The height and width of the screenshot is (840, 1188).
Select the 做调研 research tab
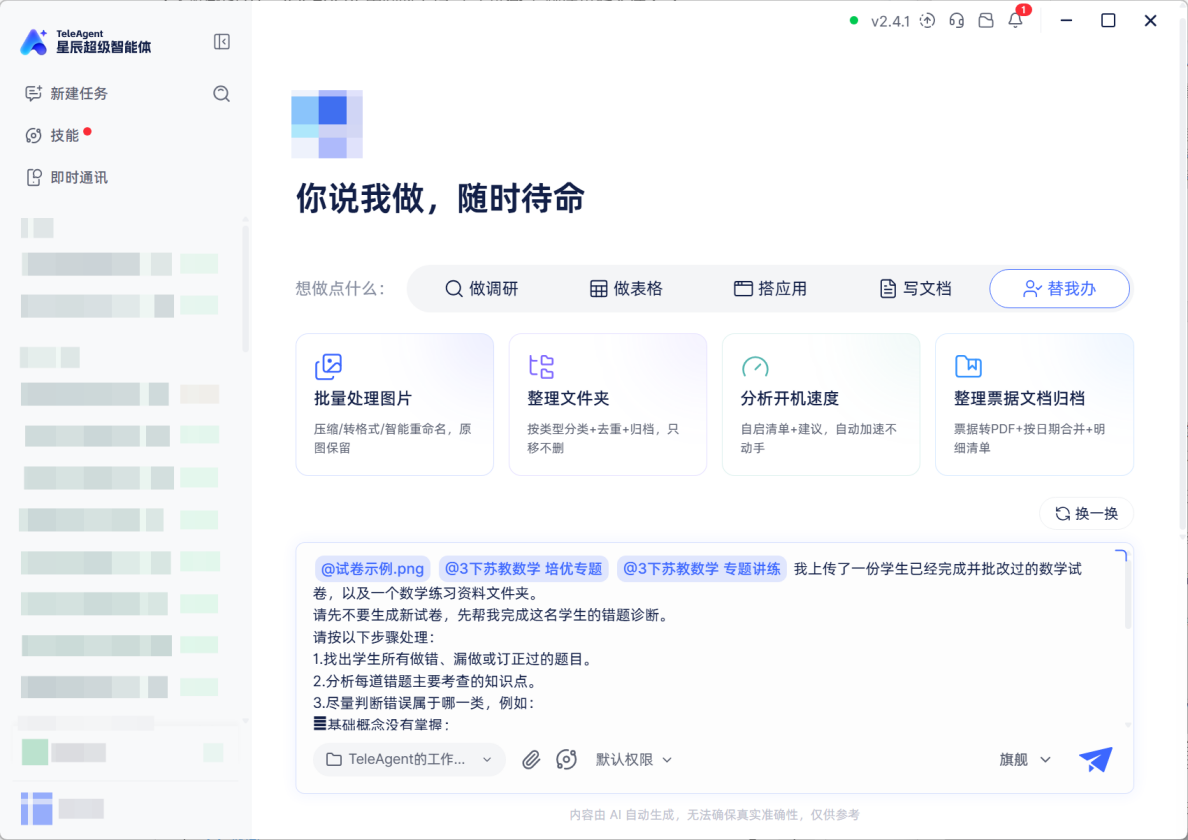pyautogui.click(x=482, y=289)
